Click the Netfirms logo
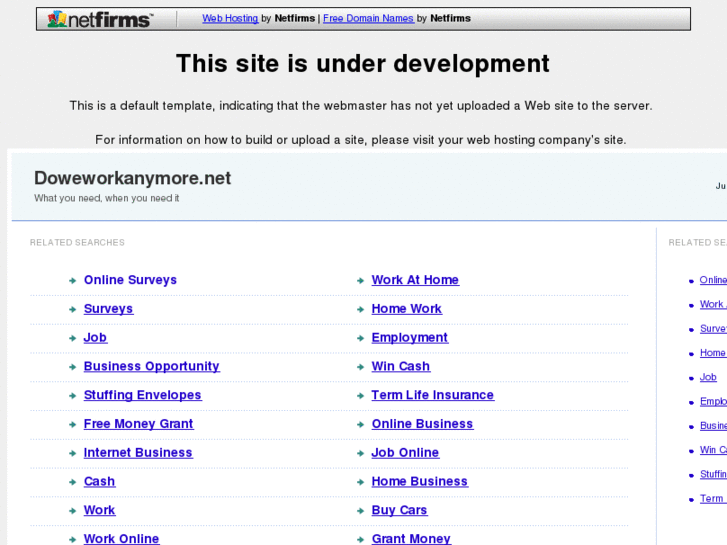 click(x=99, y=19)
